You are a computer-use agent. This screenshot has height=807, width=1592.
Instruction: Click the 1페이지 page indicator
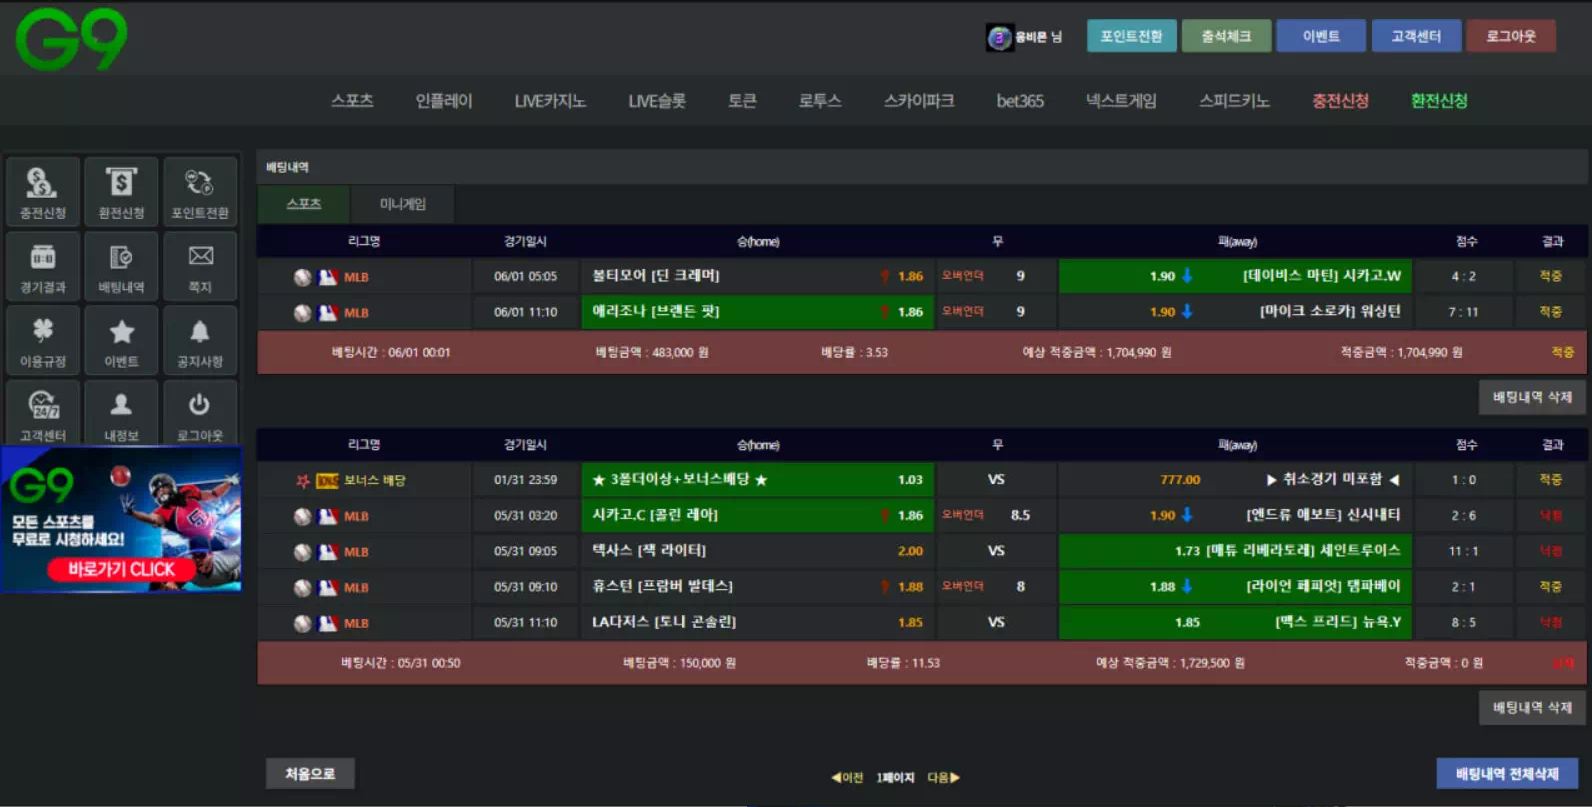(x=895, y=777)
